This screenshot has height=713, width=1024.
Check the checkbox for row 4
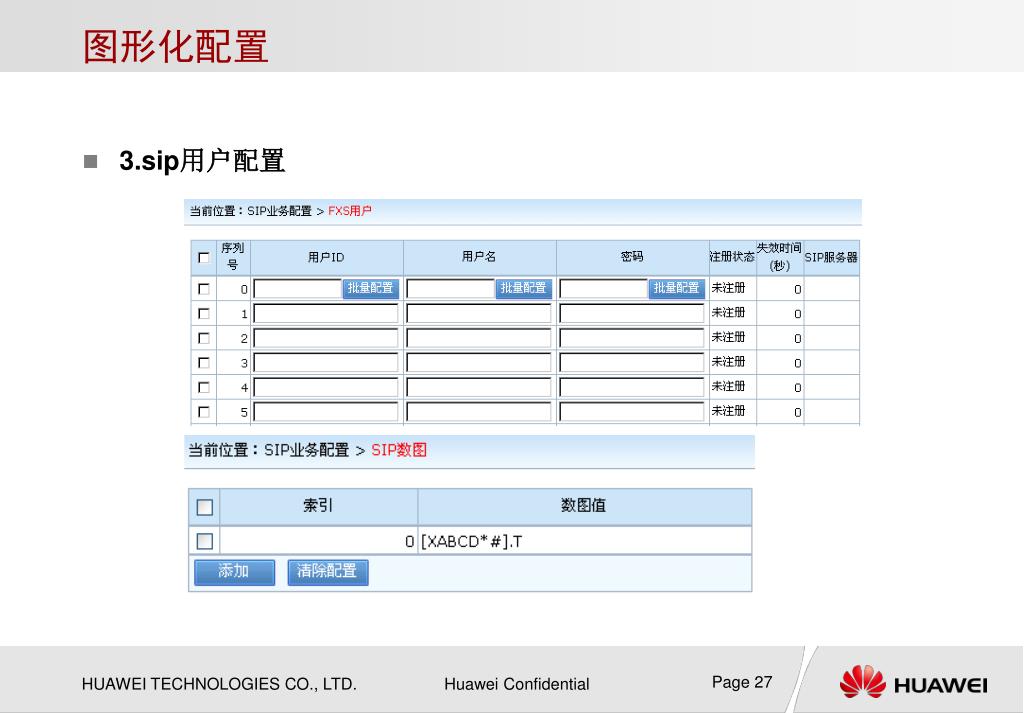tap(204, 387)
